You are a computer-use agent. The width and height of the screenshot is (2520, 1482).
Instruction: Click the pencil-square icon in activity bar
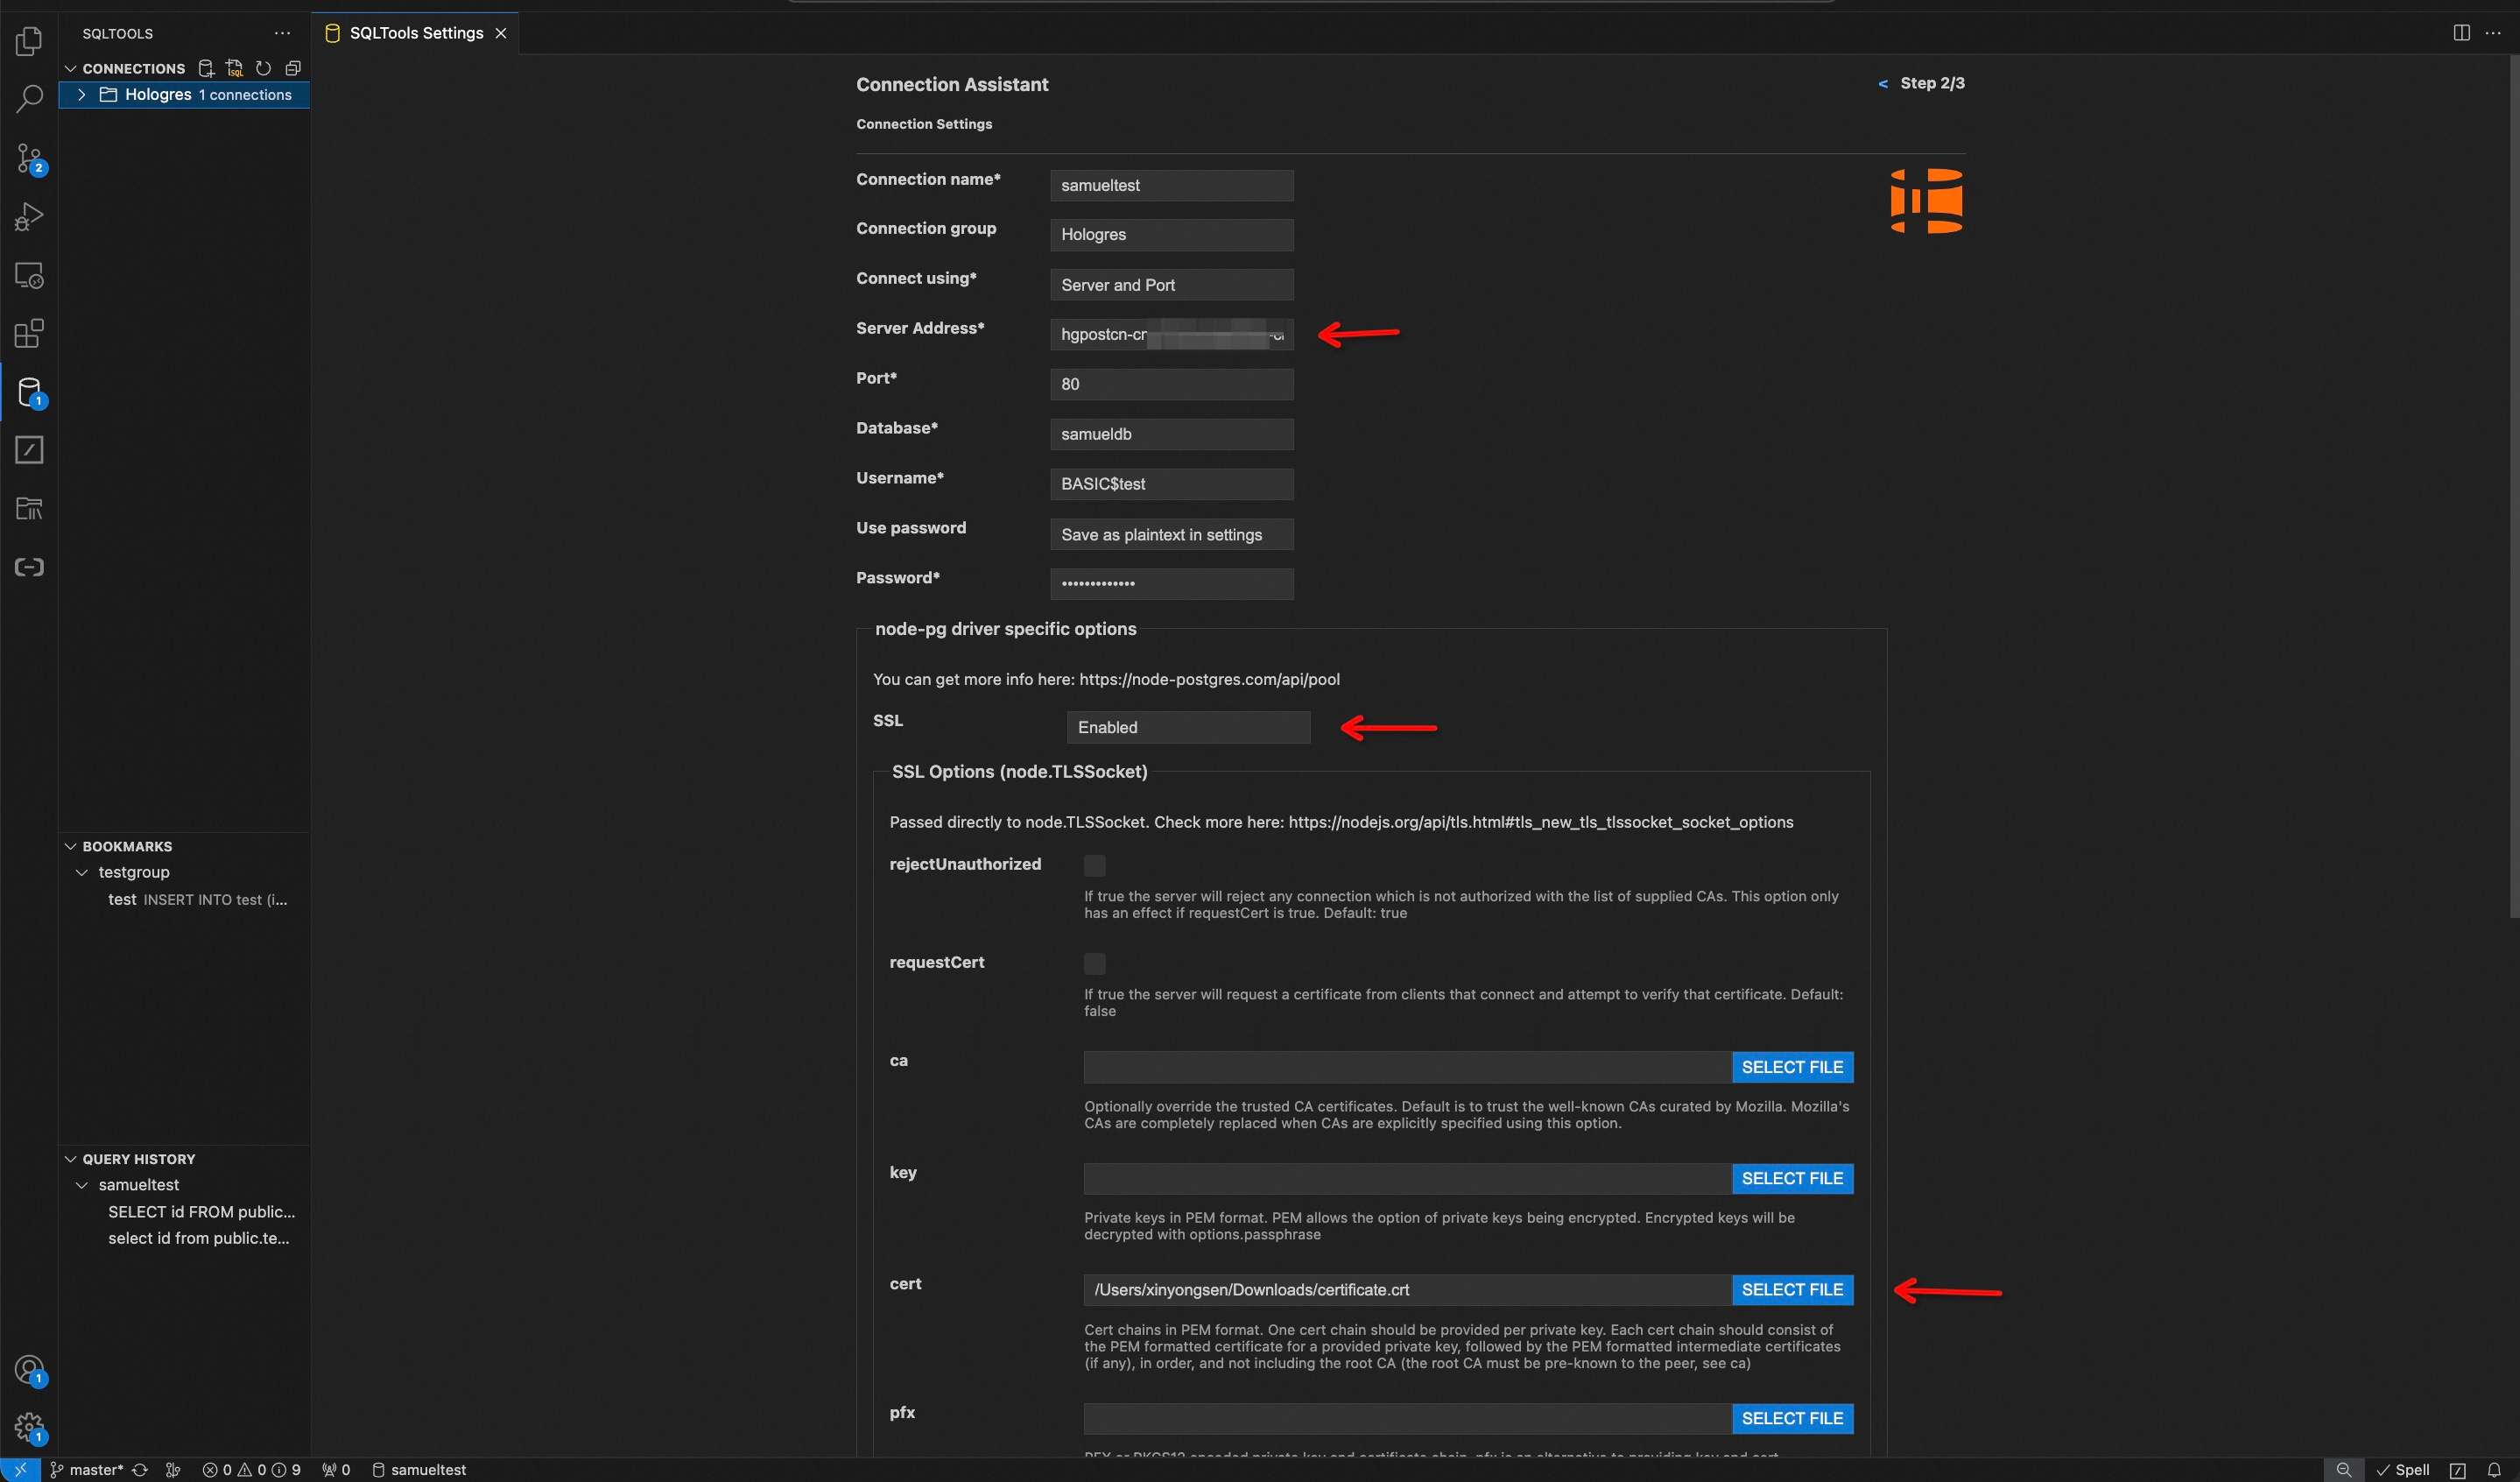[x=29, y=450]
